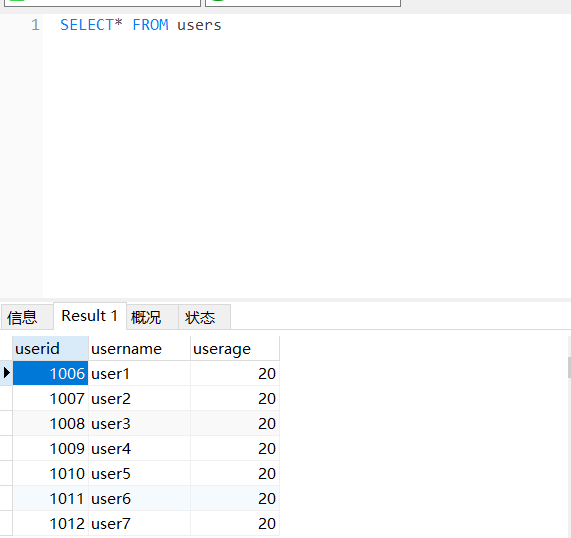Select cell with userid 1008
The height and width of the screenshot is (538, 571).
(50, 424)
